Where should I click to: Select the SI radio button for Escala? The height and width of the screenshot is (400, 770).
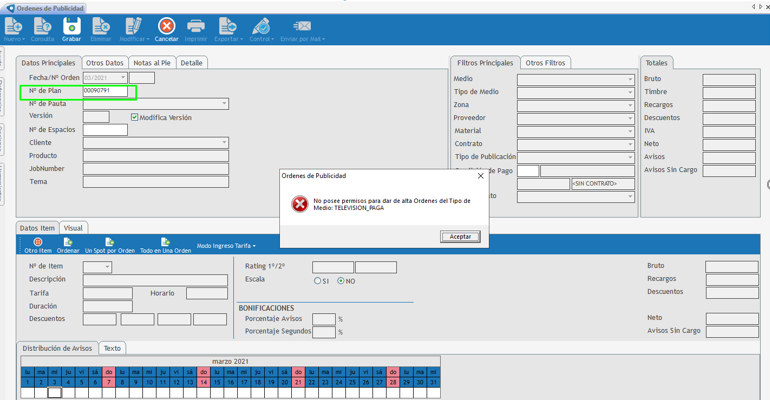[x=318, y=281]
